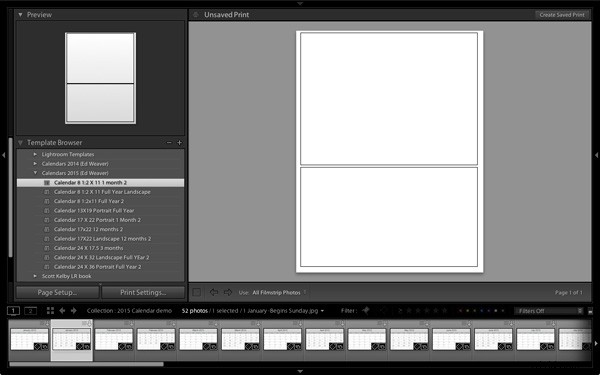Click the icon beside Unsaved Print title

pyautogui.click(x=196, y=15)
